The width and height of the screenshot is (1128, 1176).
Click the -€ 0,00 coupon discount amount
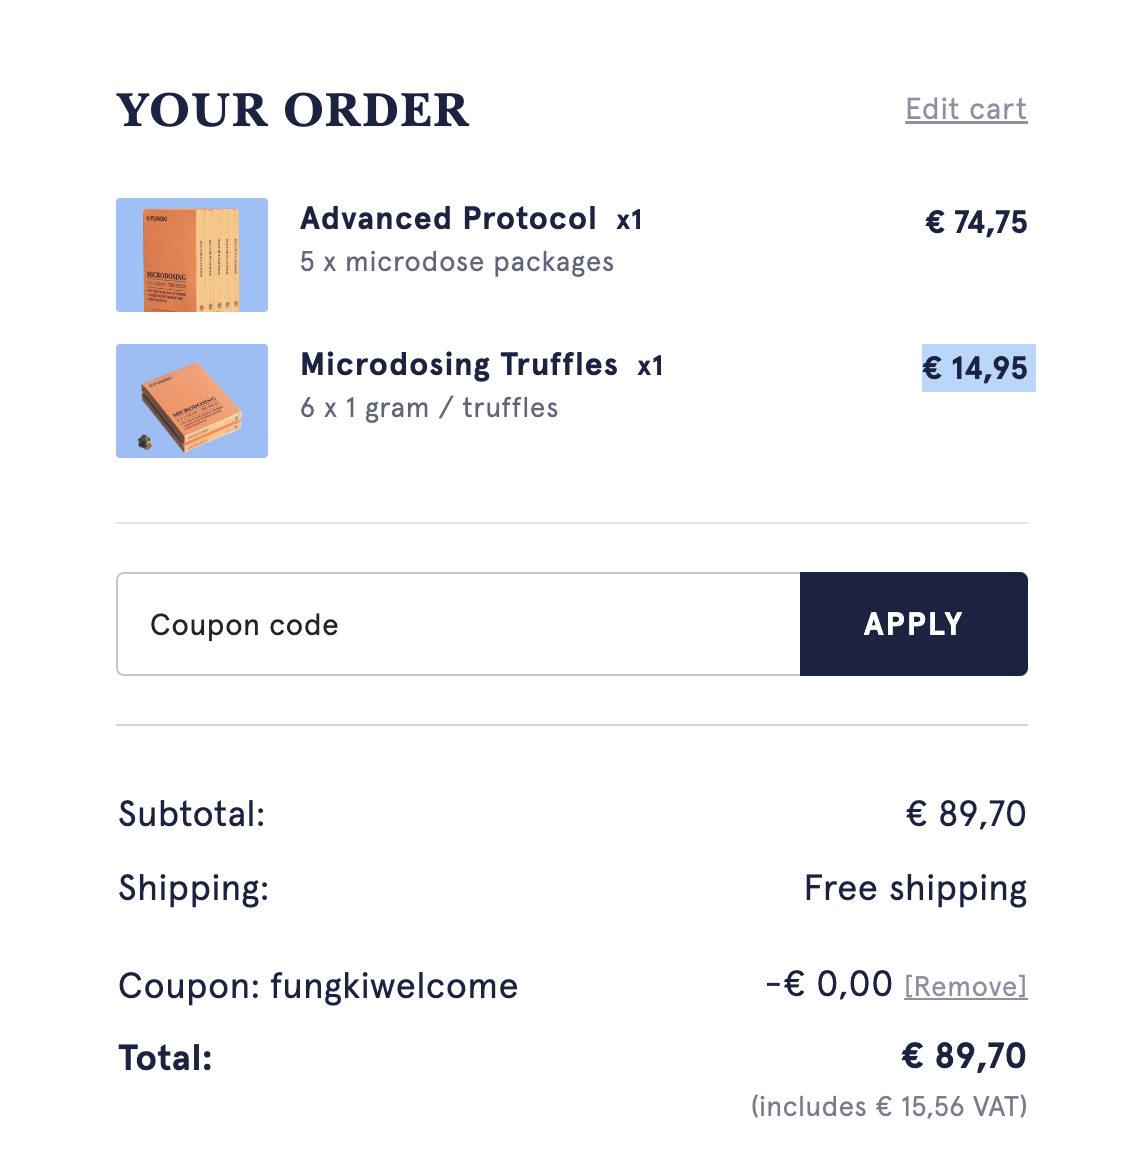[829, 984]
